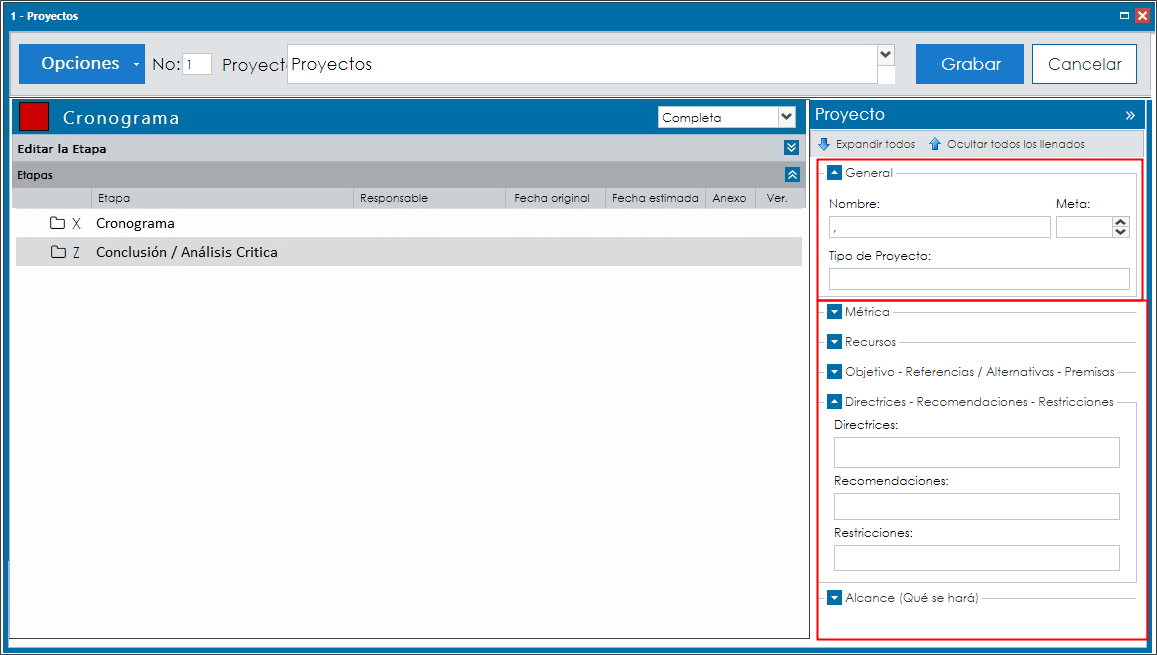Click the folder icon of Conclusión row

coord(58,252)
